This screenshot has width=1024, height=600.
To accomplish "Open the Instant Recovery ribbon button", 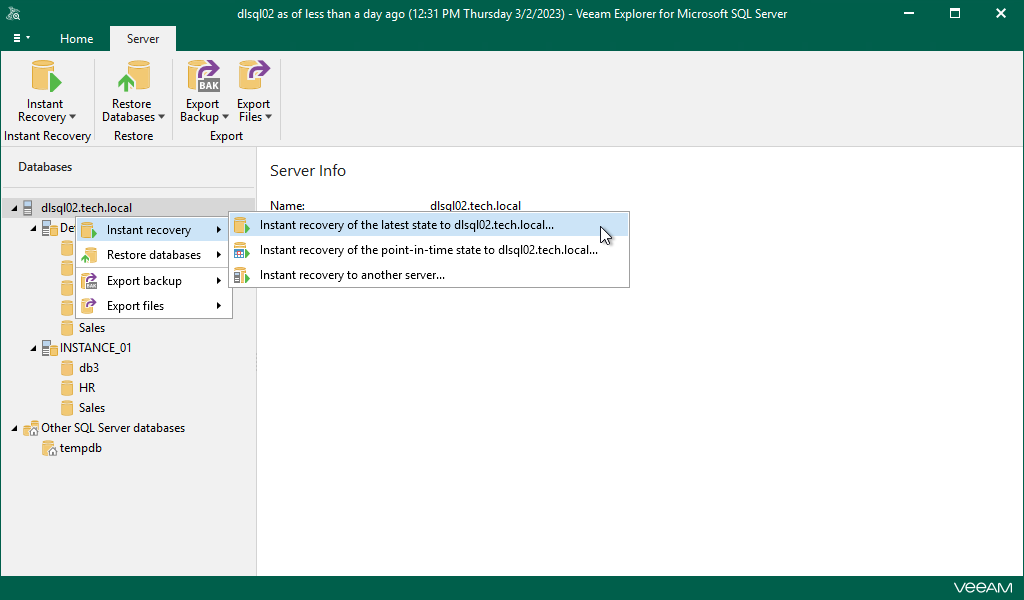I will click(x=46, y=91).
